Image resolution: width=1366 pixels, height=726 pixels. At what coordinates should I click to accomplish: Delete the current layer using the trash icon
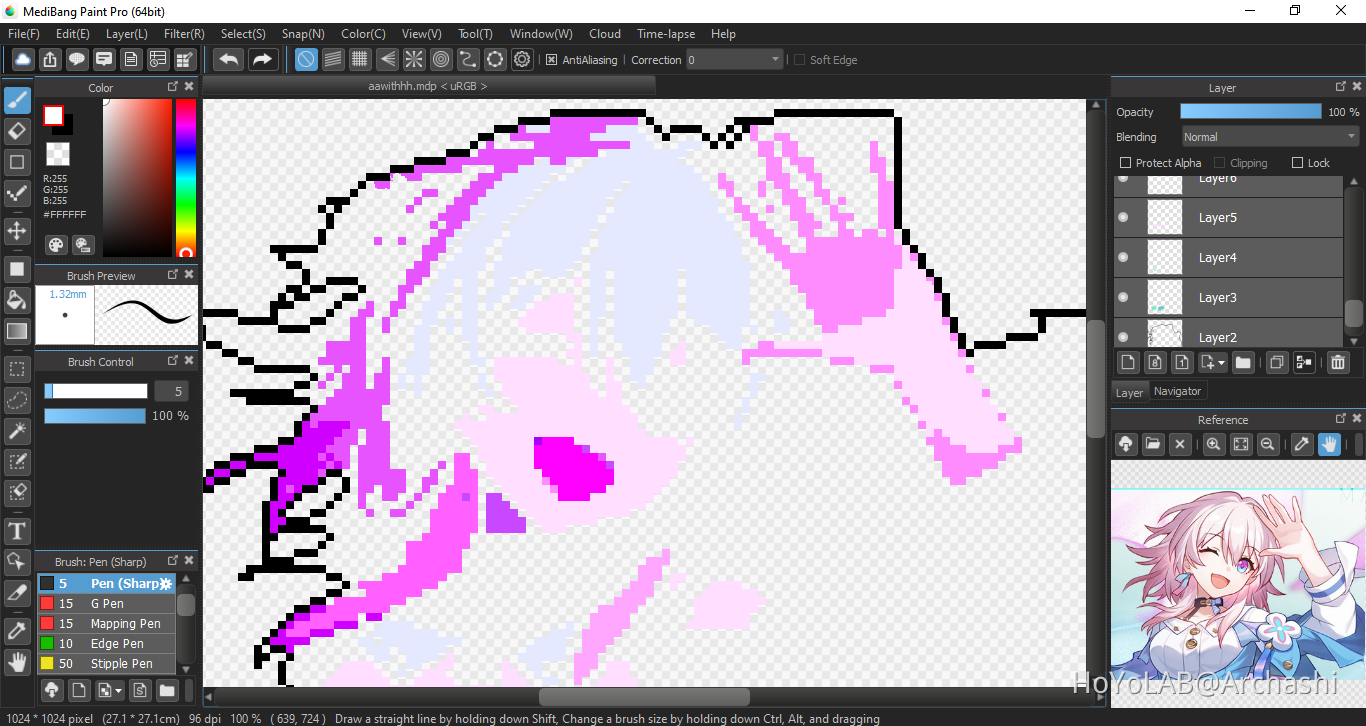[1338, 363]
